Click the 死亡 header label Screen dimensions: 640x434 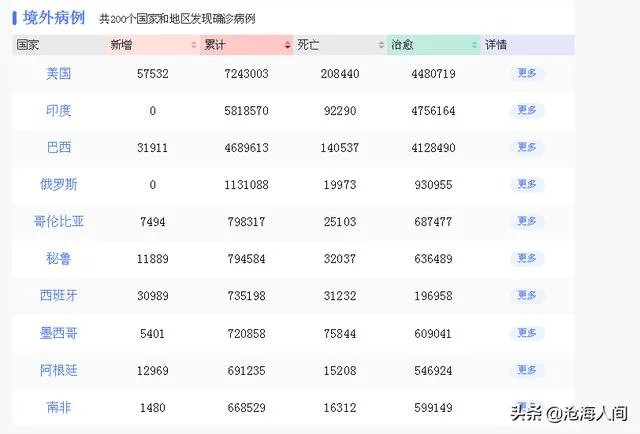[x=308, y=45]
